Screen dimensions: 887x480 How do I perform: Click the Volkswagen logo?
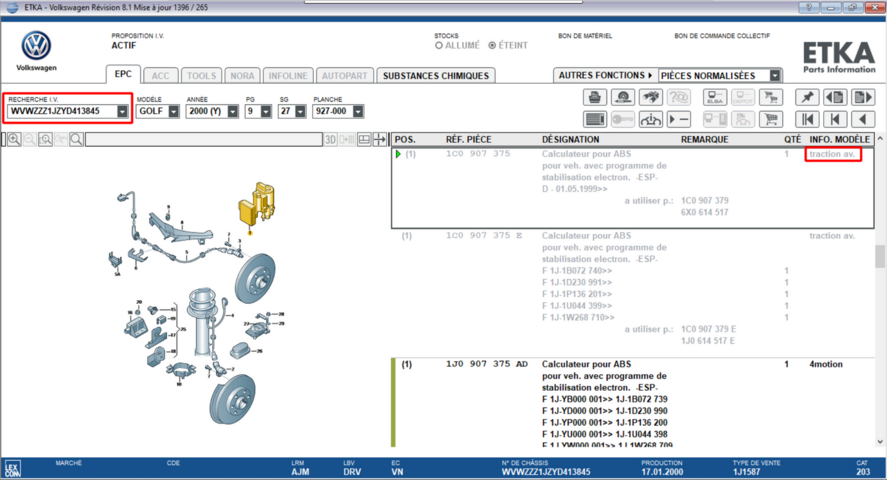(36, 46)
